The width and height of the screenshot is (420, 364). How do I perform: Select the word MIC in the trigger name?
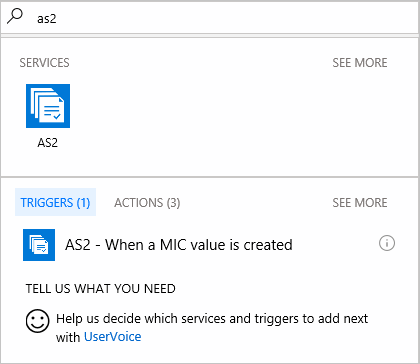coord(174,245)
